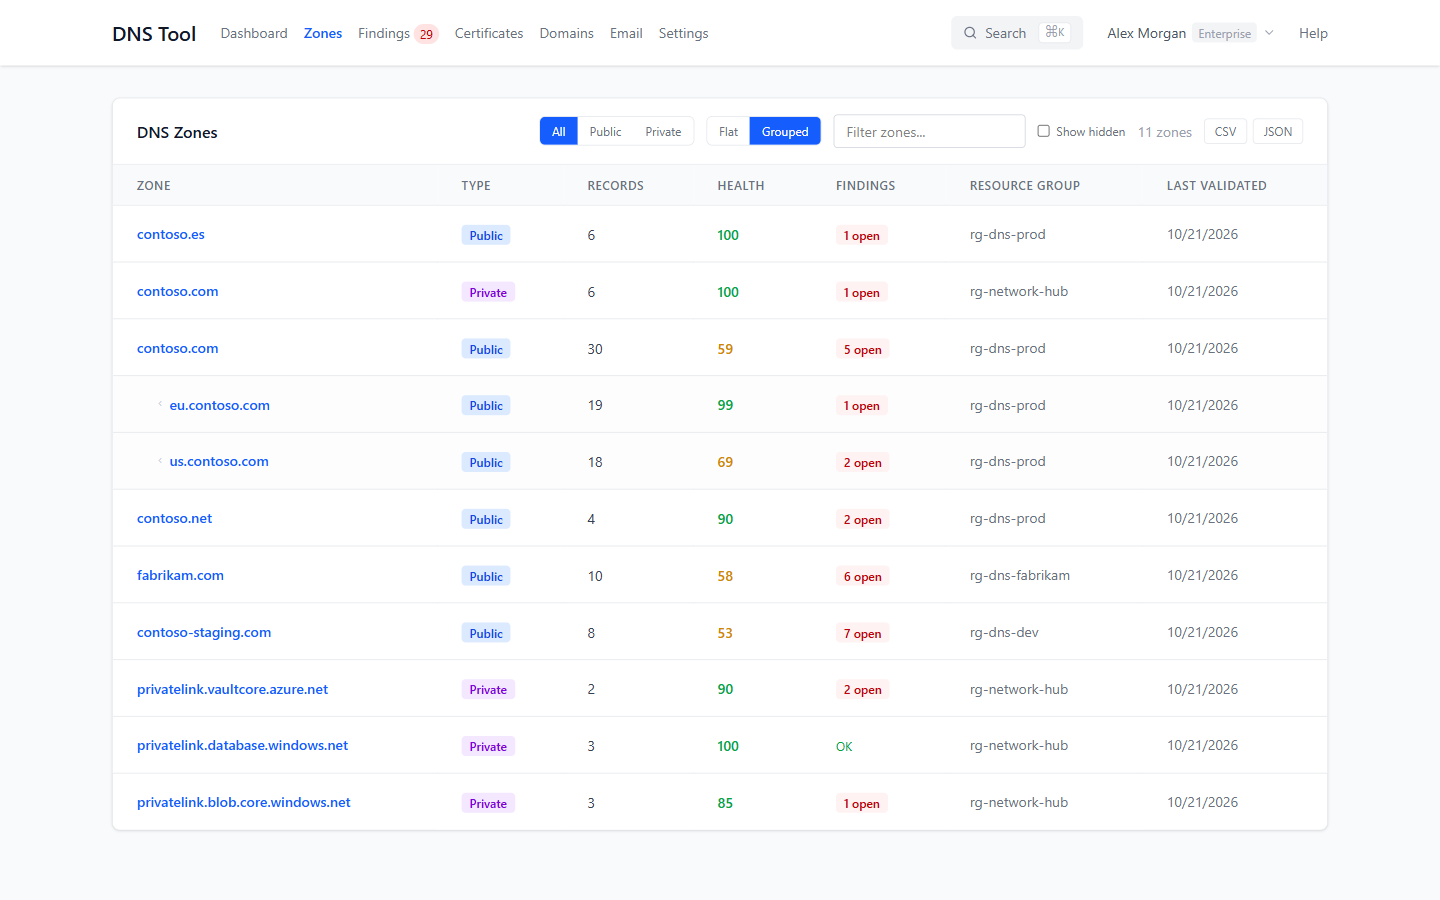Open the Findings tab with 29 badge
Image resolution: width=1440 pixels, height=900 pixels.
click(398, 33)
